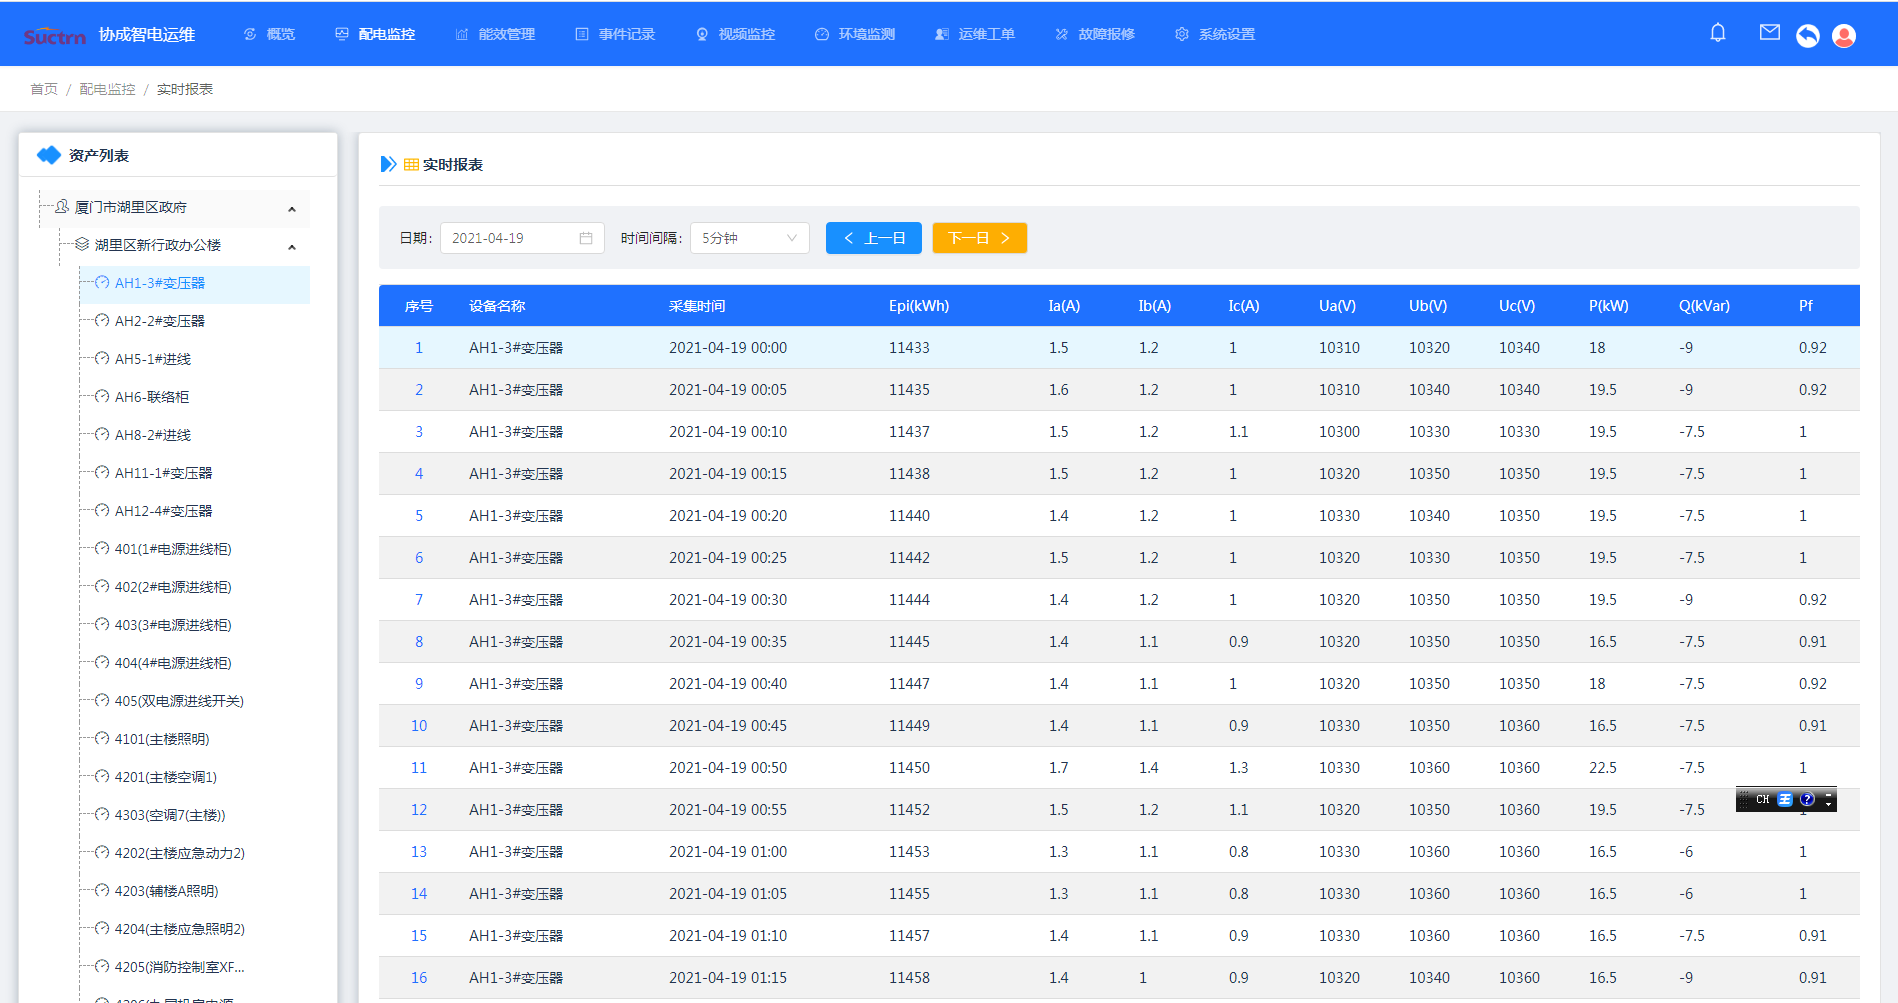The width and height of the screenshot is (1898, 1003).
Task: Open the 环境监测 menu
Action: coord(855,34)
